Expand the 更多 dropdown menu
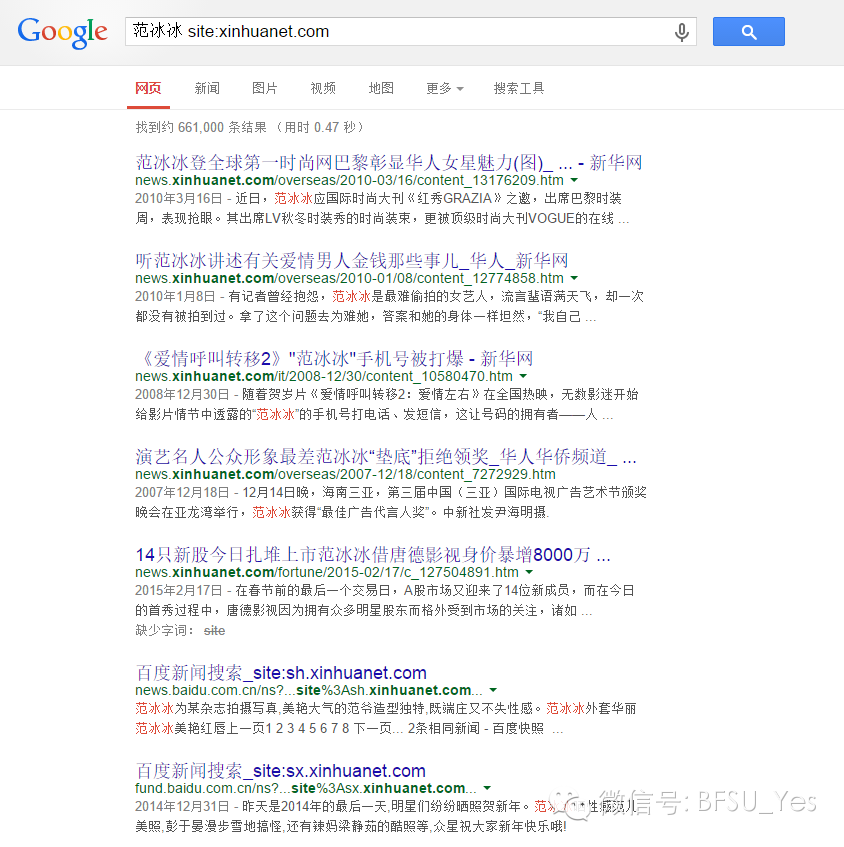This screenshot has width=844, height=847. [444, 88]
